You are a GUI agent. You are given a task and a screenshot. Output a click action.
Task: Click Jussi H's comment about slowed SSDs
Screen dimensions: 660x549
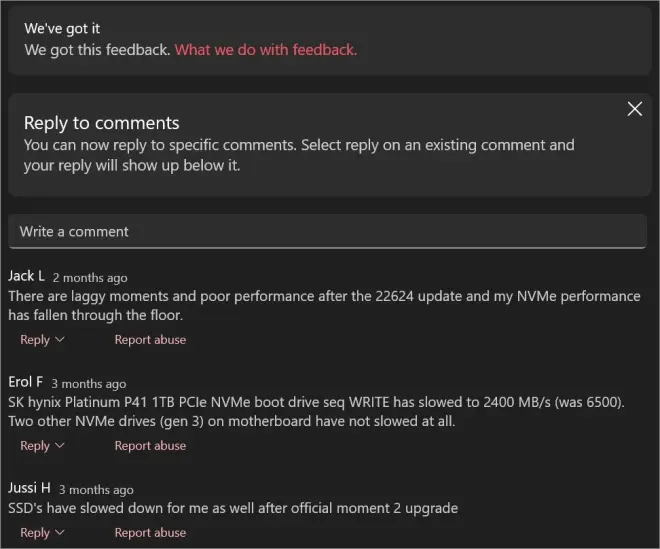point(232,508)
